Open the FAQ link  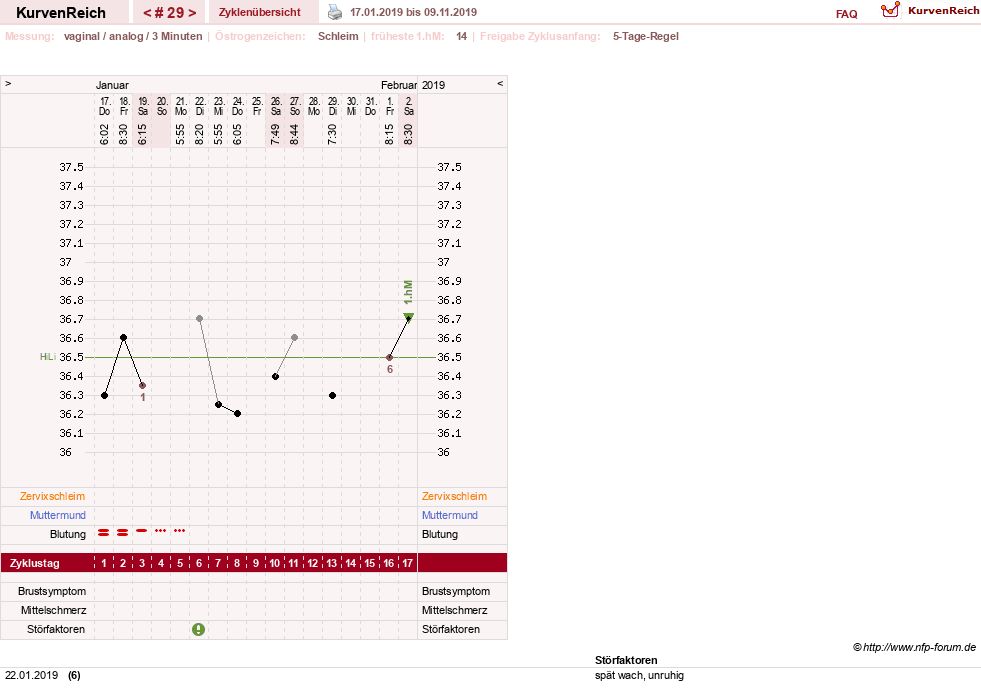tap(846, 14)
